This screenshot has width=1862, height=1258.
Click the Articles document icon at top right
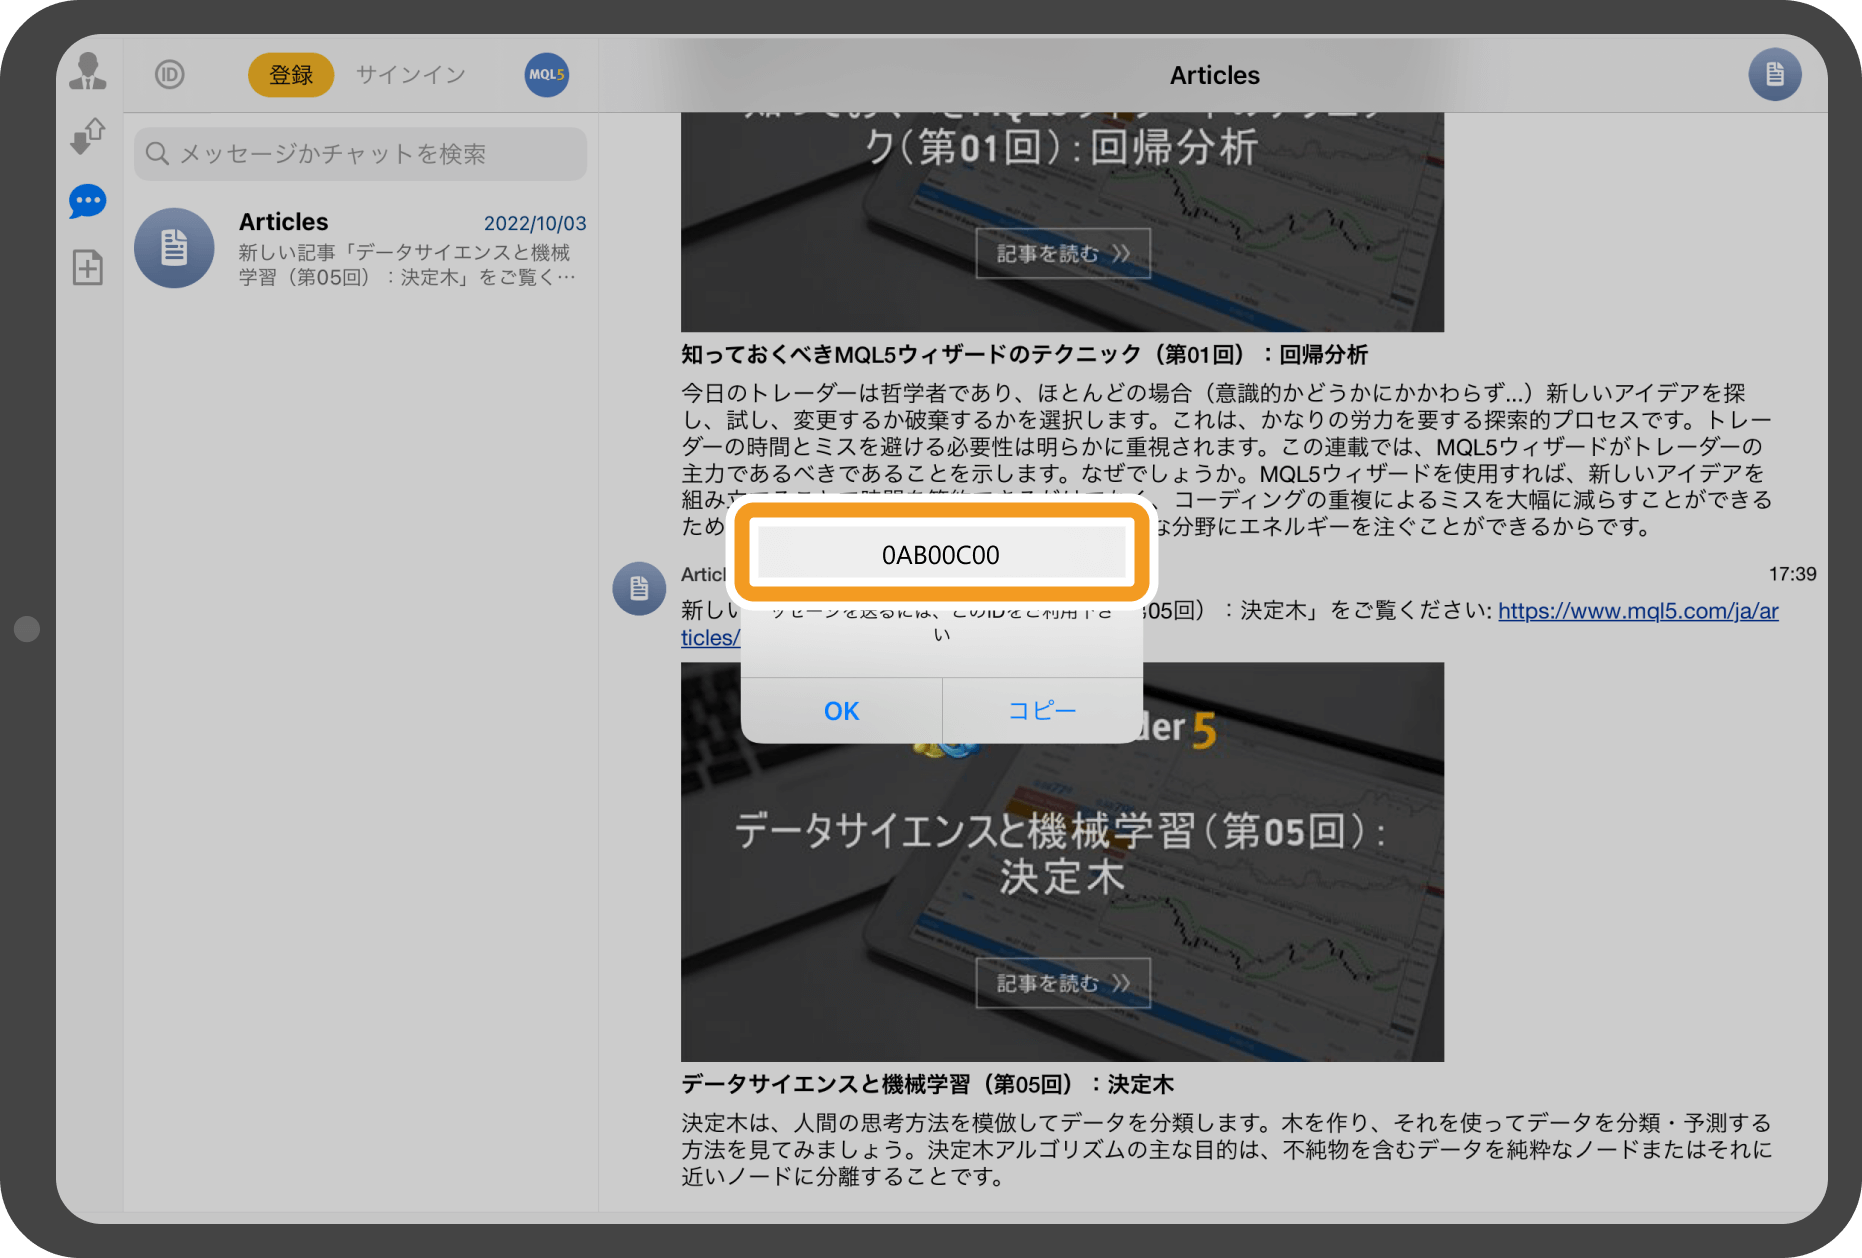[1775, 74]
